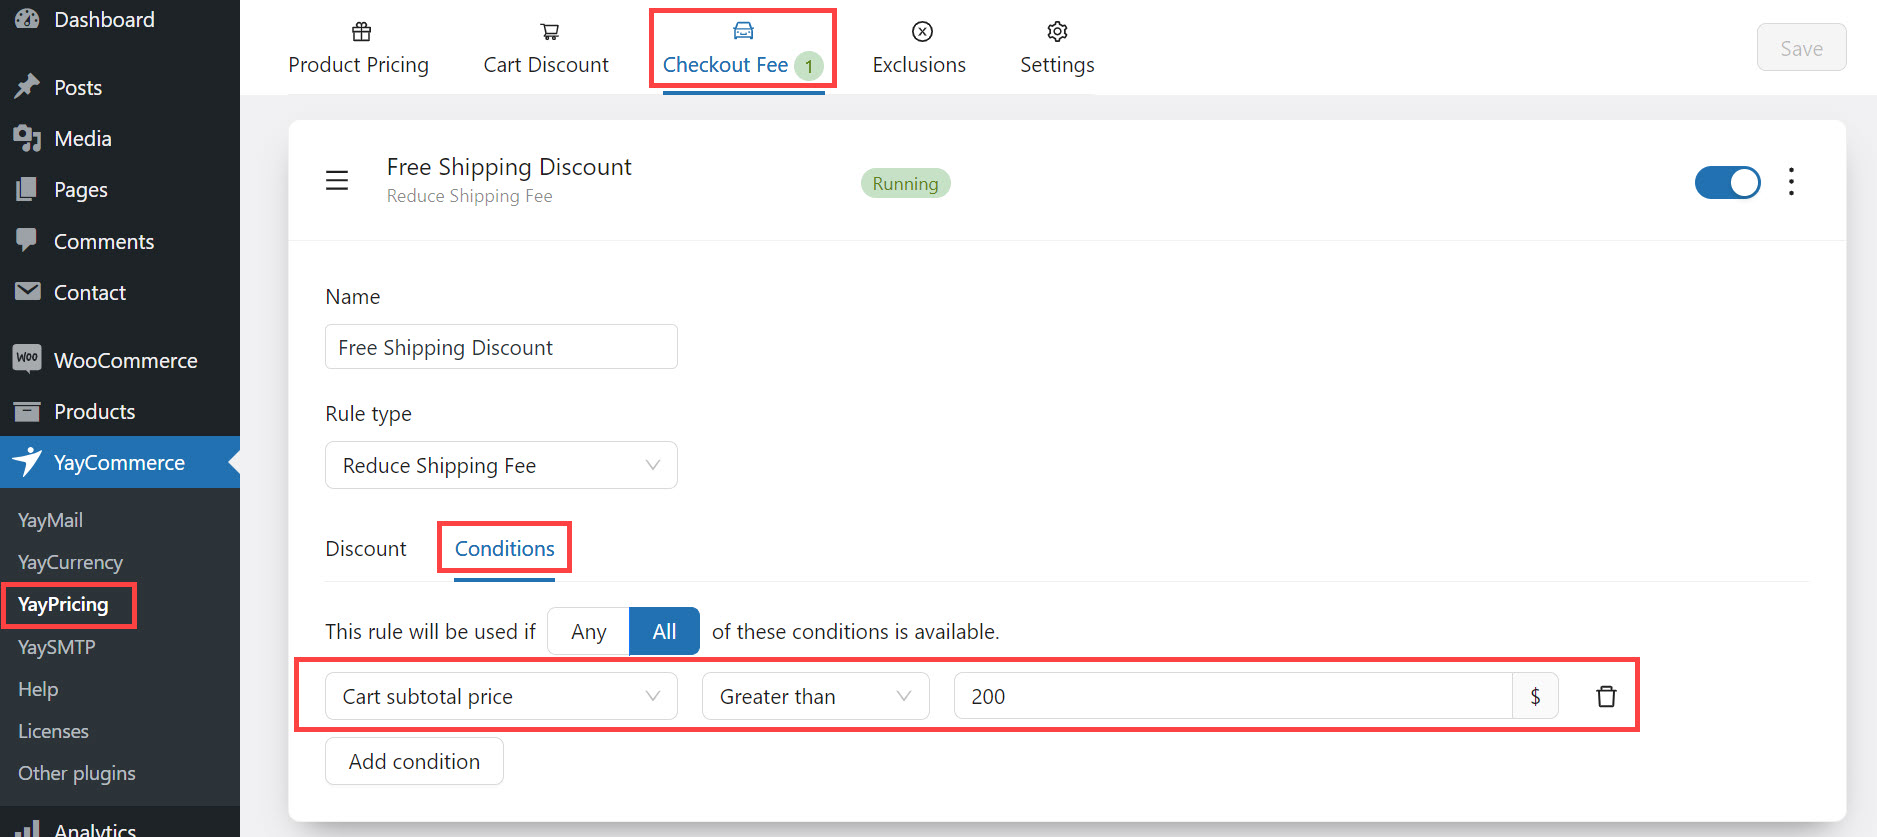Click the cart subtotal value field
Image resolution: width=1877 pixels, height=837 pixels.
point(1232,696)
